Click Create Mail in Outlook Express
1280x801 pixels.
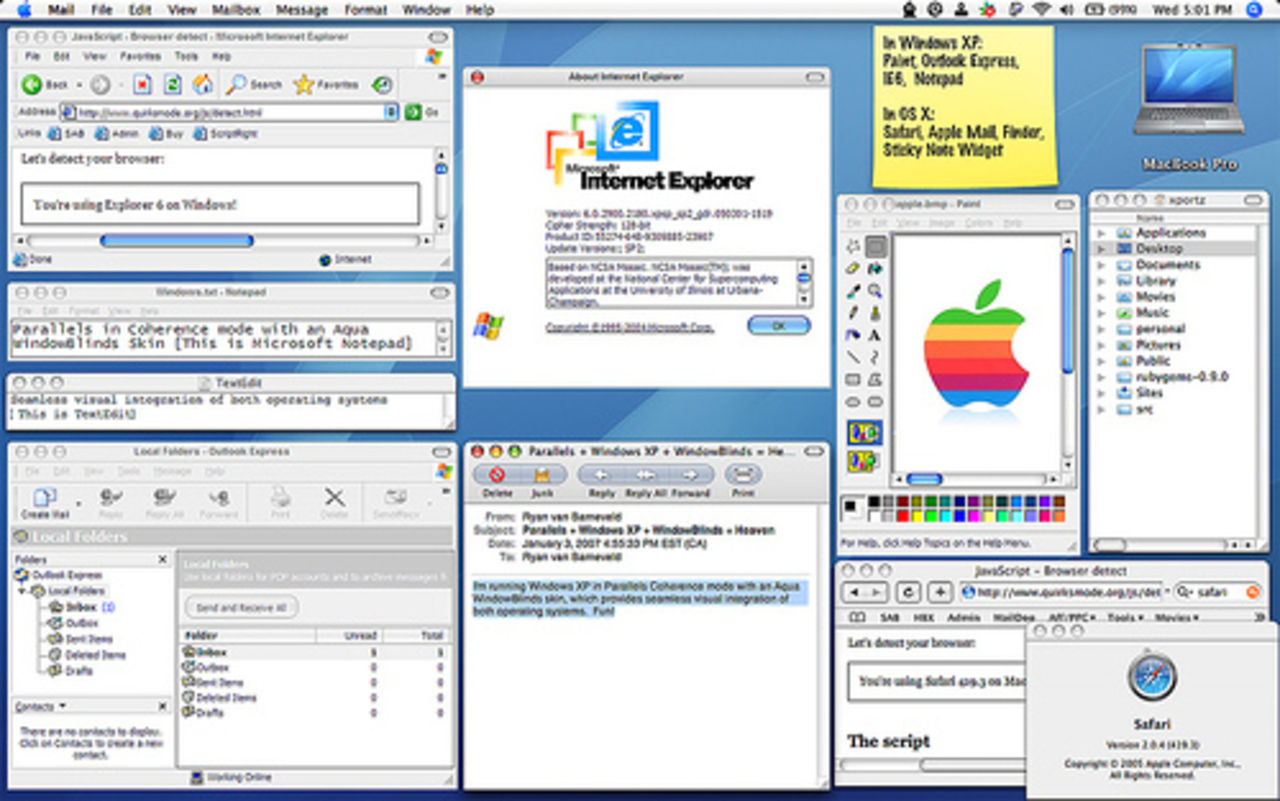(x=44, y=500)
